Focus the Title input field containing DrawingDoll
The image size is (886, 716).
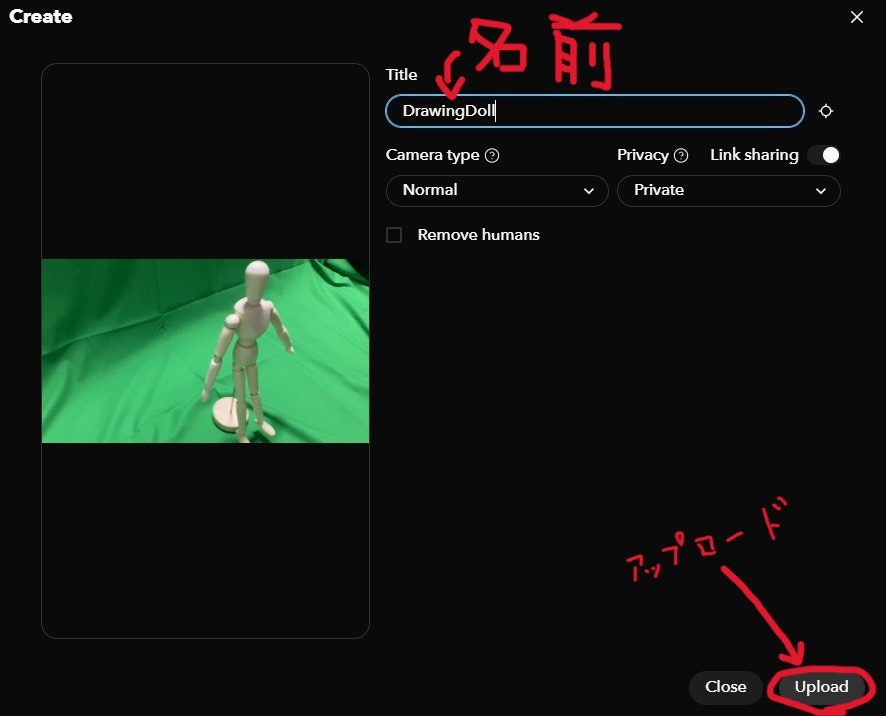(x=594, y=111)
